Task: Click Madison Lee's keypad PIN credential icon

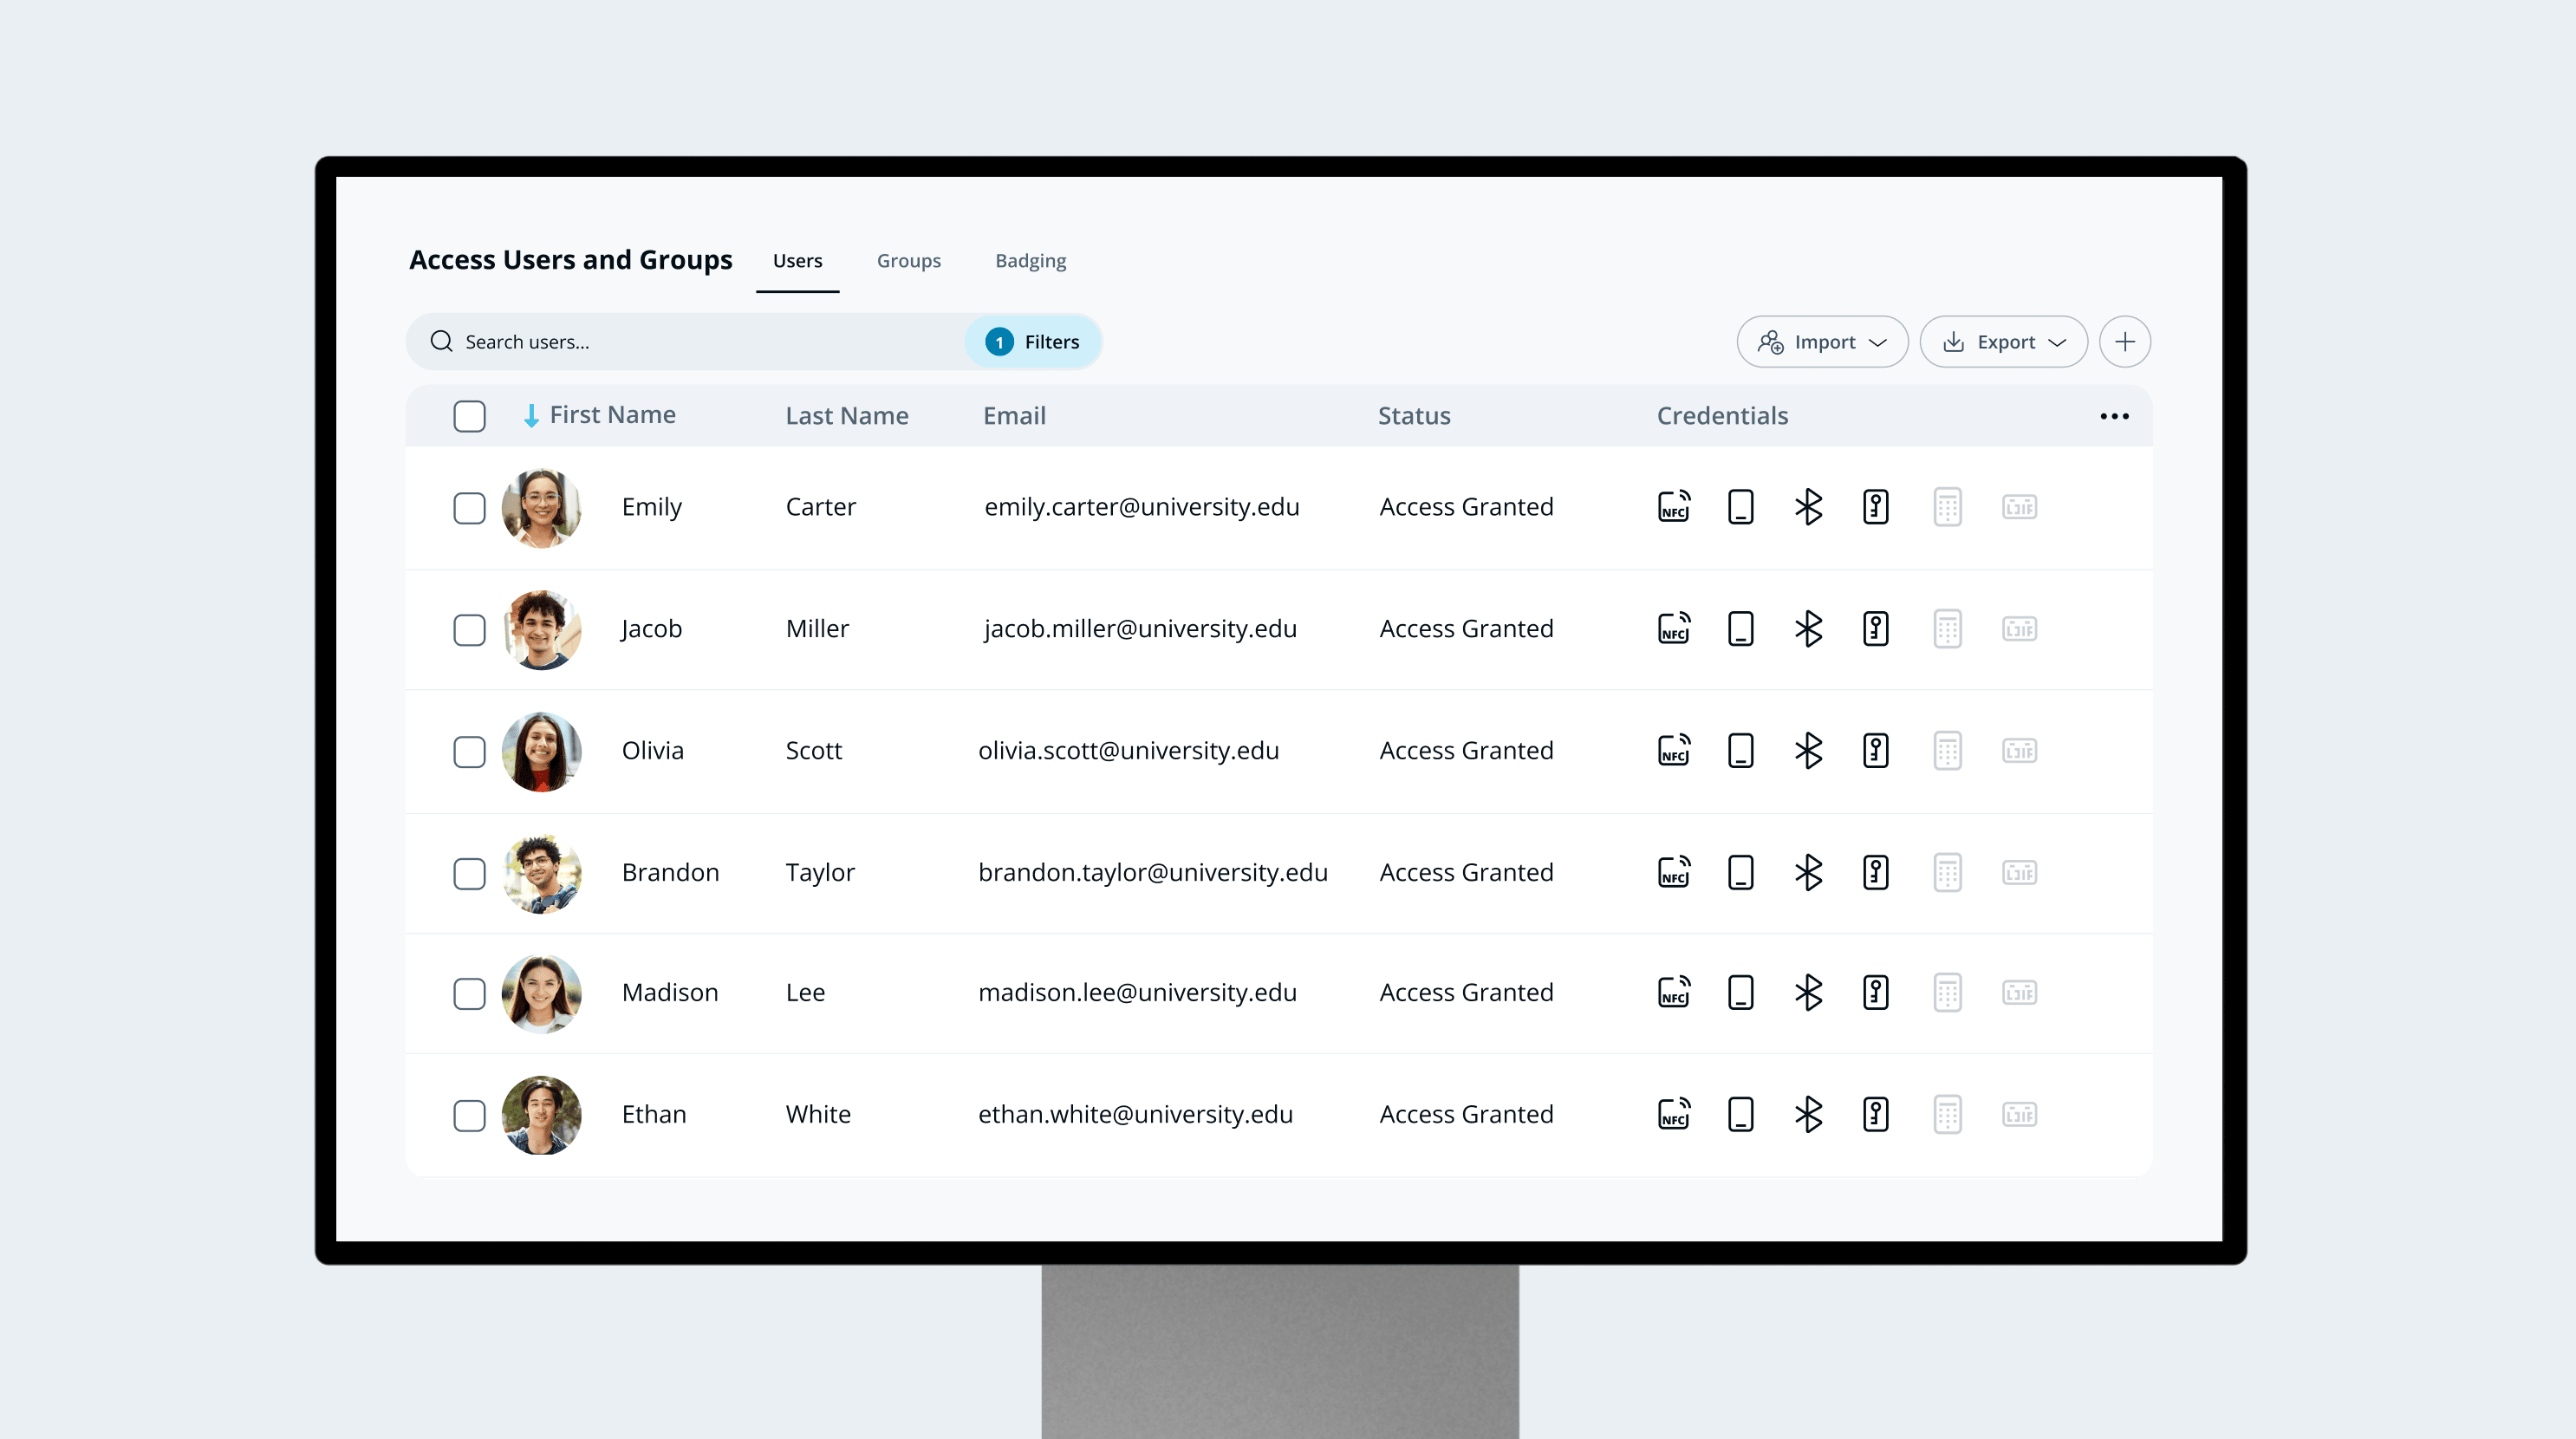Action: tap(1947, 993)
